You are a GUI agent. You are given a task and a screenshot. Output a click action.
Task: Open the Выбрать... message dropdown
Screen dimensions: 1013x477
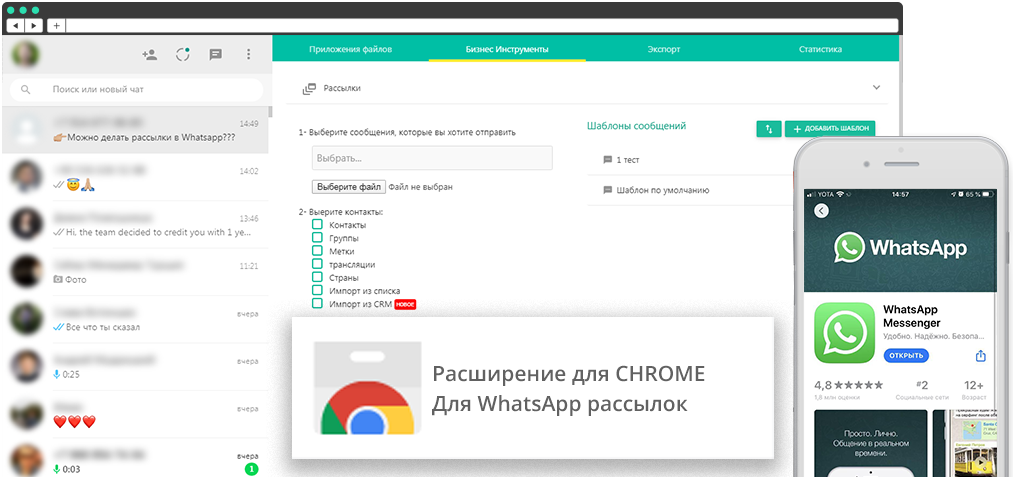(x=432, y=158)
